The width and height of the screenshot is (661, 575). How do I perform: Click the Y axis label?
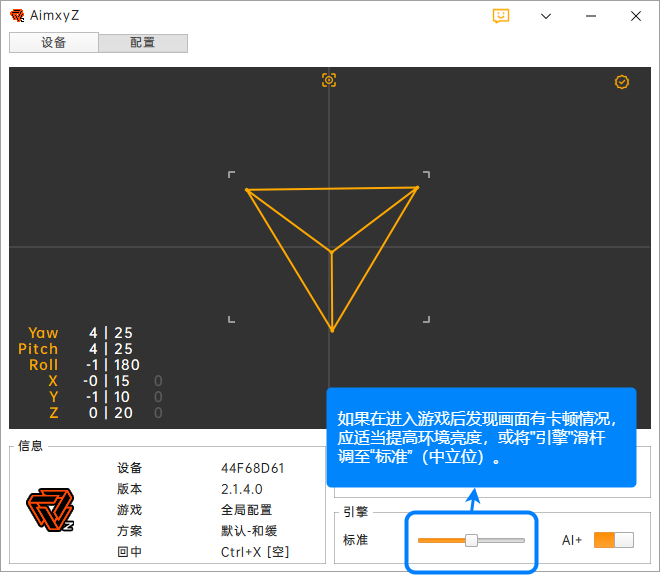pos(53,397)
